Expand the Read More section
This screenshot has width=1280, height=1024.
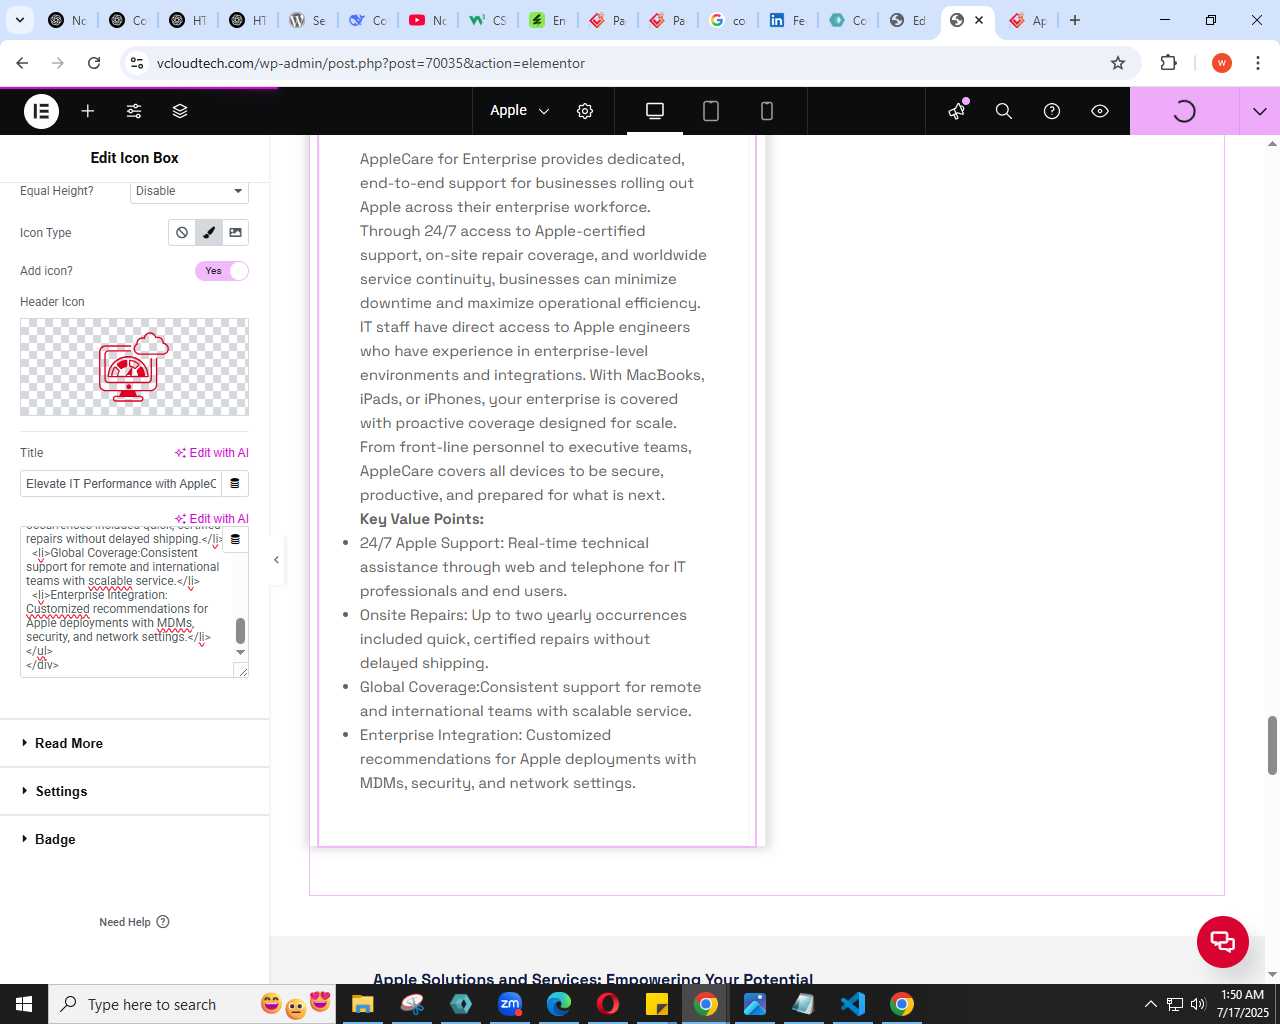[134, 743]
